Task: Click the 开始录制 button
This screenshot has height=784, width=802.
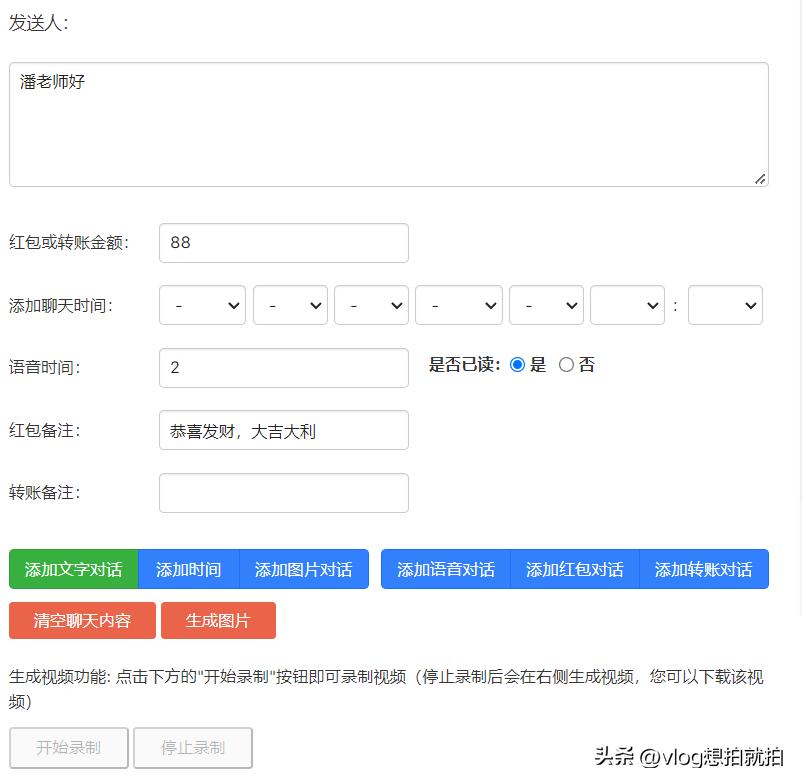Action: click(68, 746)
